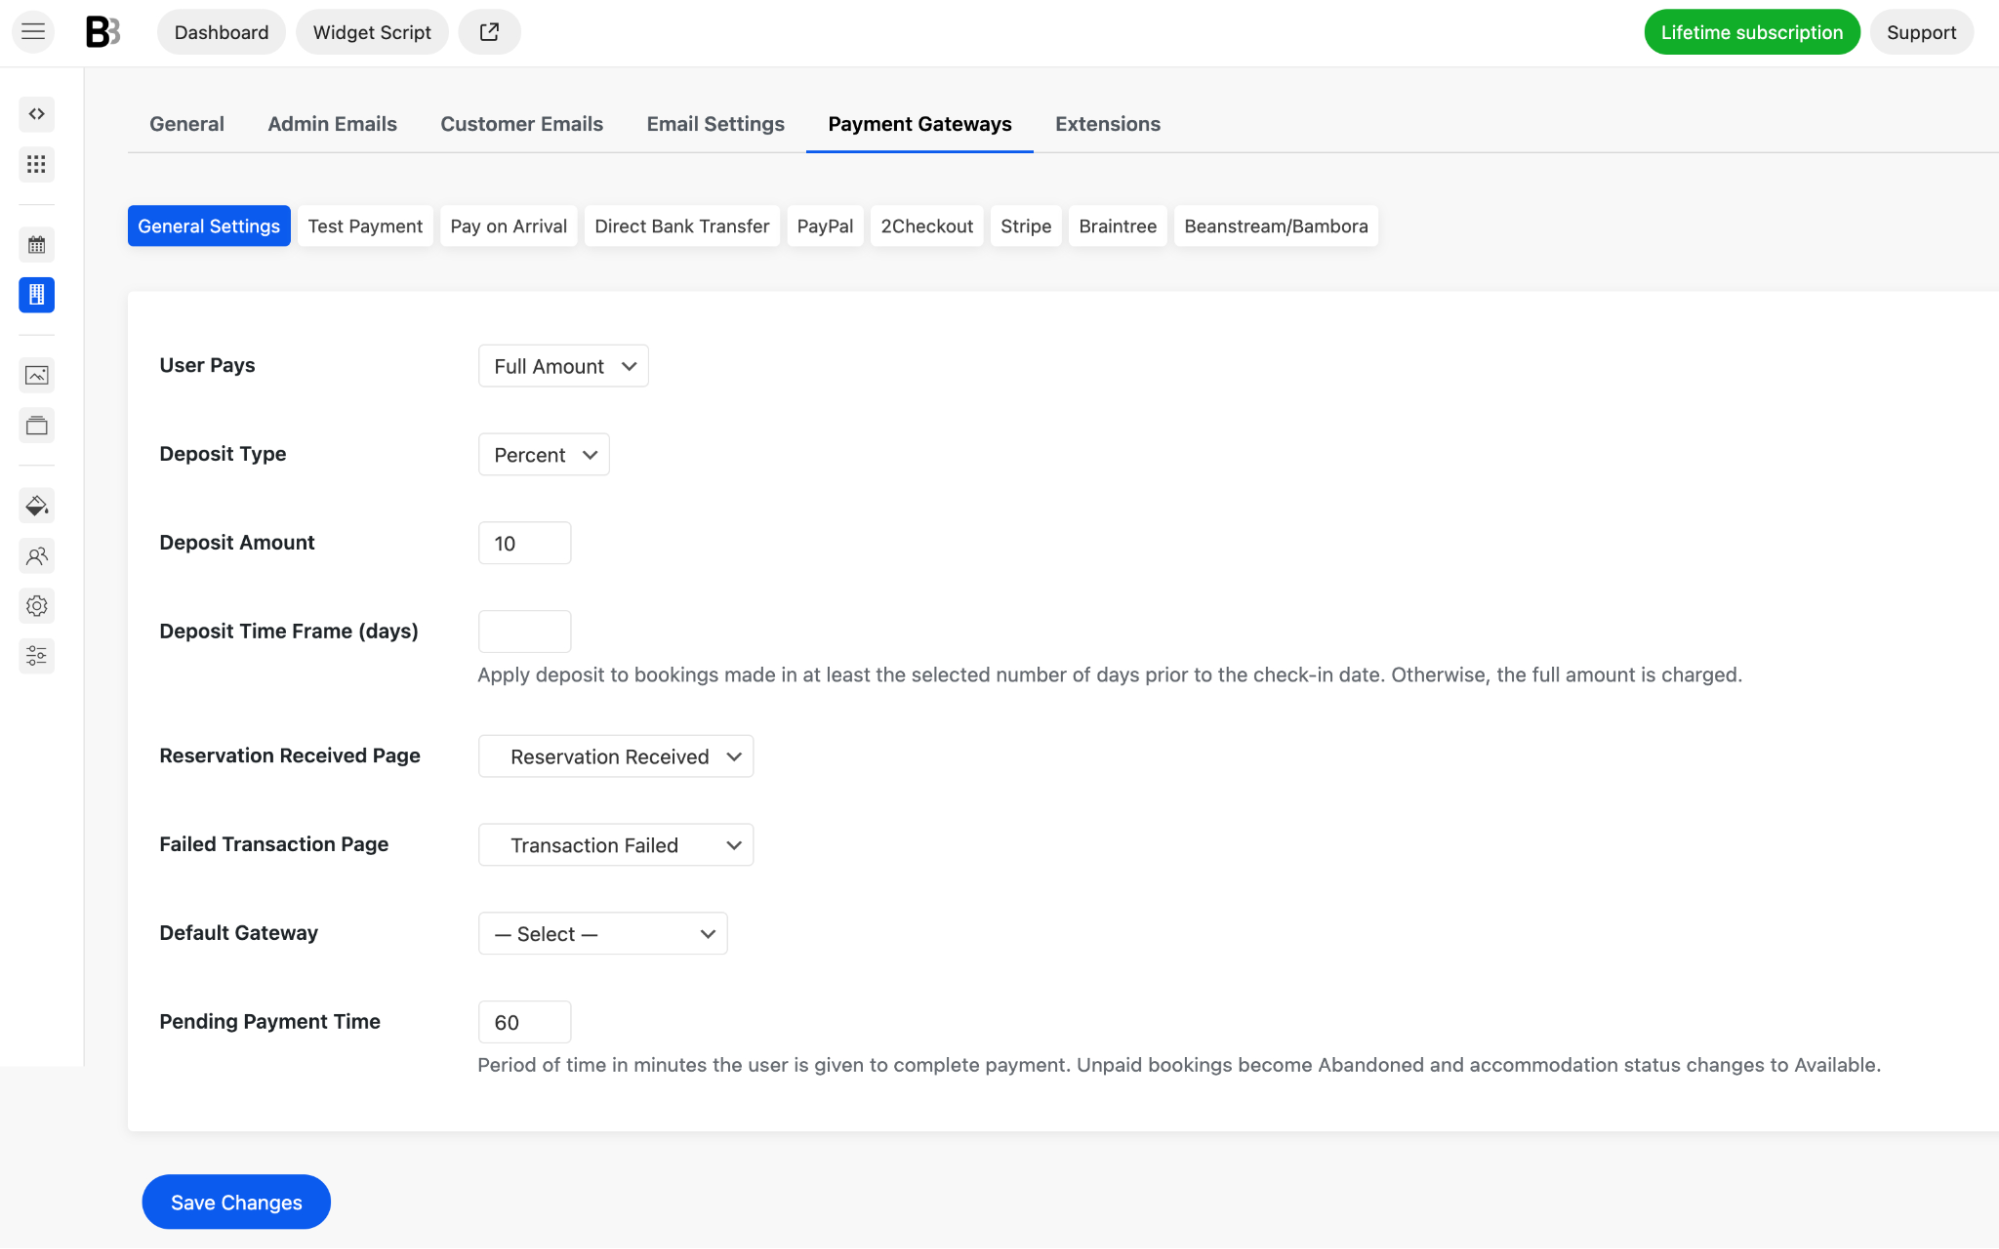The width and height of the screenshot is (1999, 1249).
Task: Click the B3 logo
Action: coord(102,32)
